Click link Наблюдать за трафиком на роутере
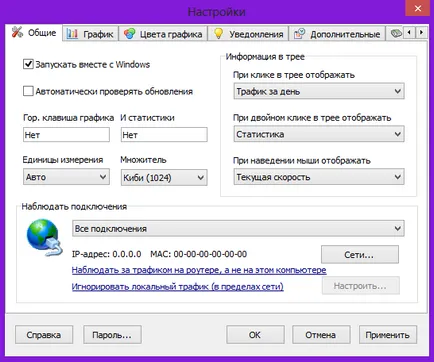Viewport: 434px width, 362px height. tap(199, 270)
